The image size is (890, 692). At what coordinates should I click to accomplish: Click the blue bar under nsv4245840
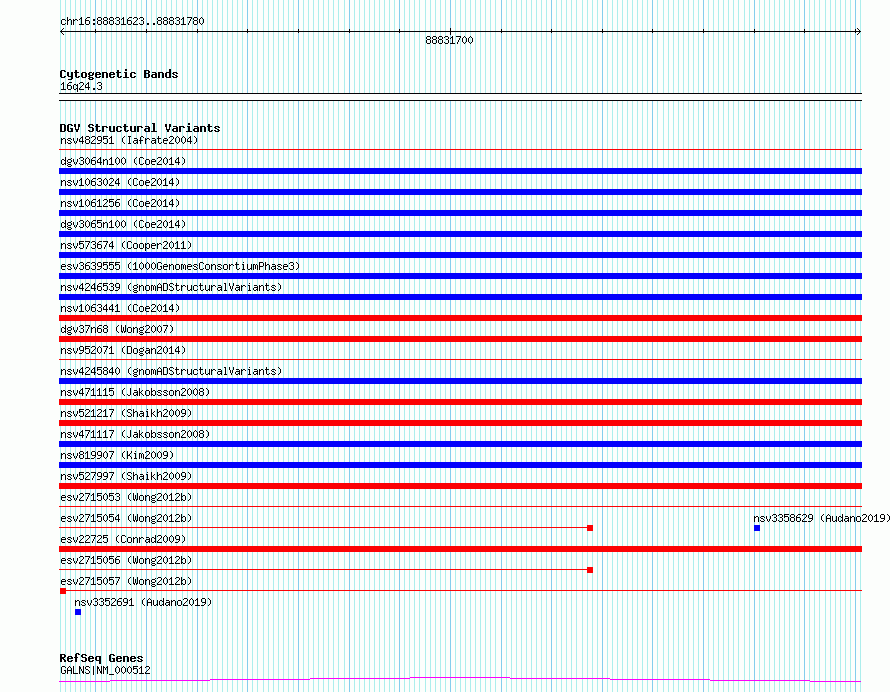460,381
